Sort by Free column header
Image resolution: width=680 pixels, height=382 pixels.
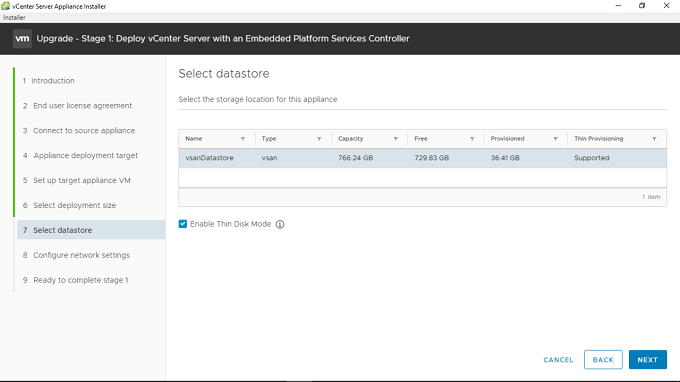click(421, 139)
